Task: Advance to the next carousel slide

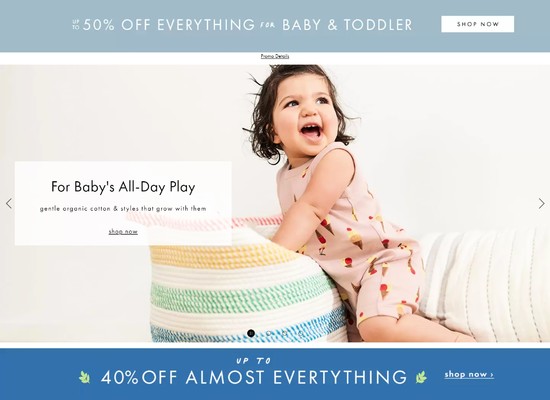Action: click(x=541, y=203)
